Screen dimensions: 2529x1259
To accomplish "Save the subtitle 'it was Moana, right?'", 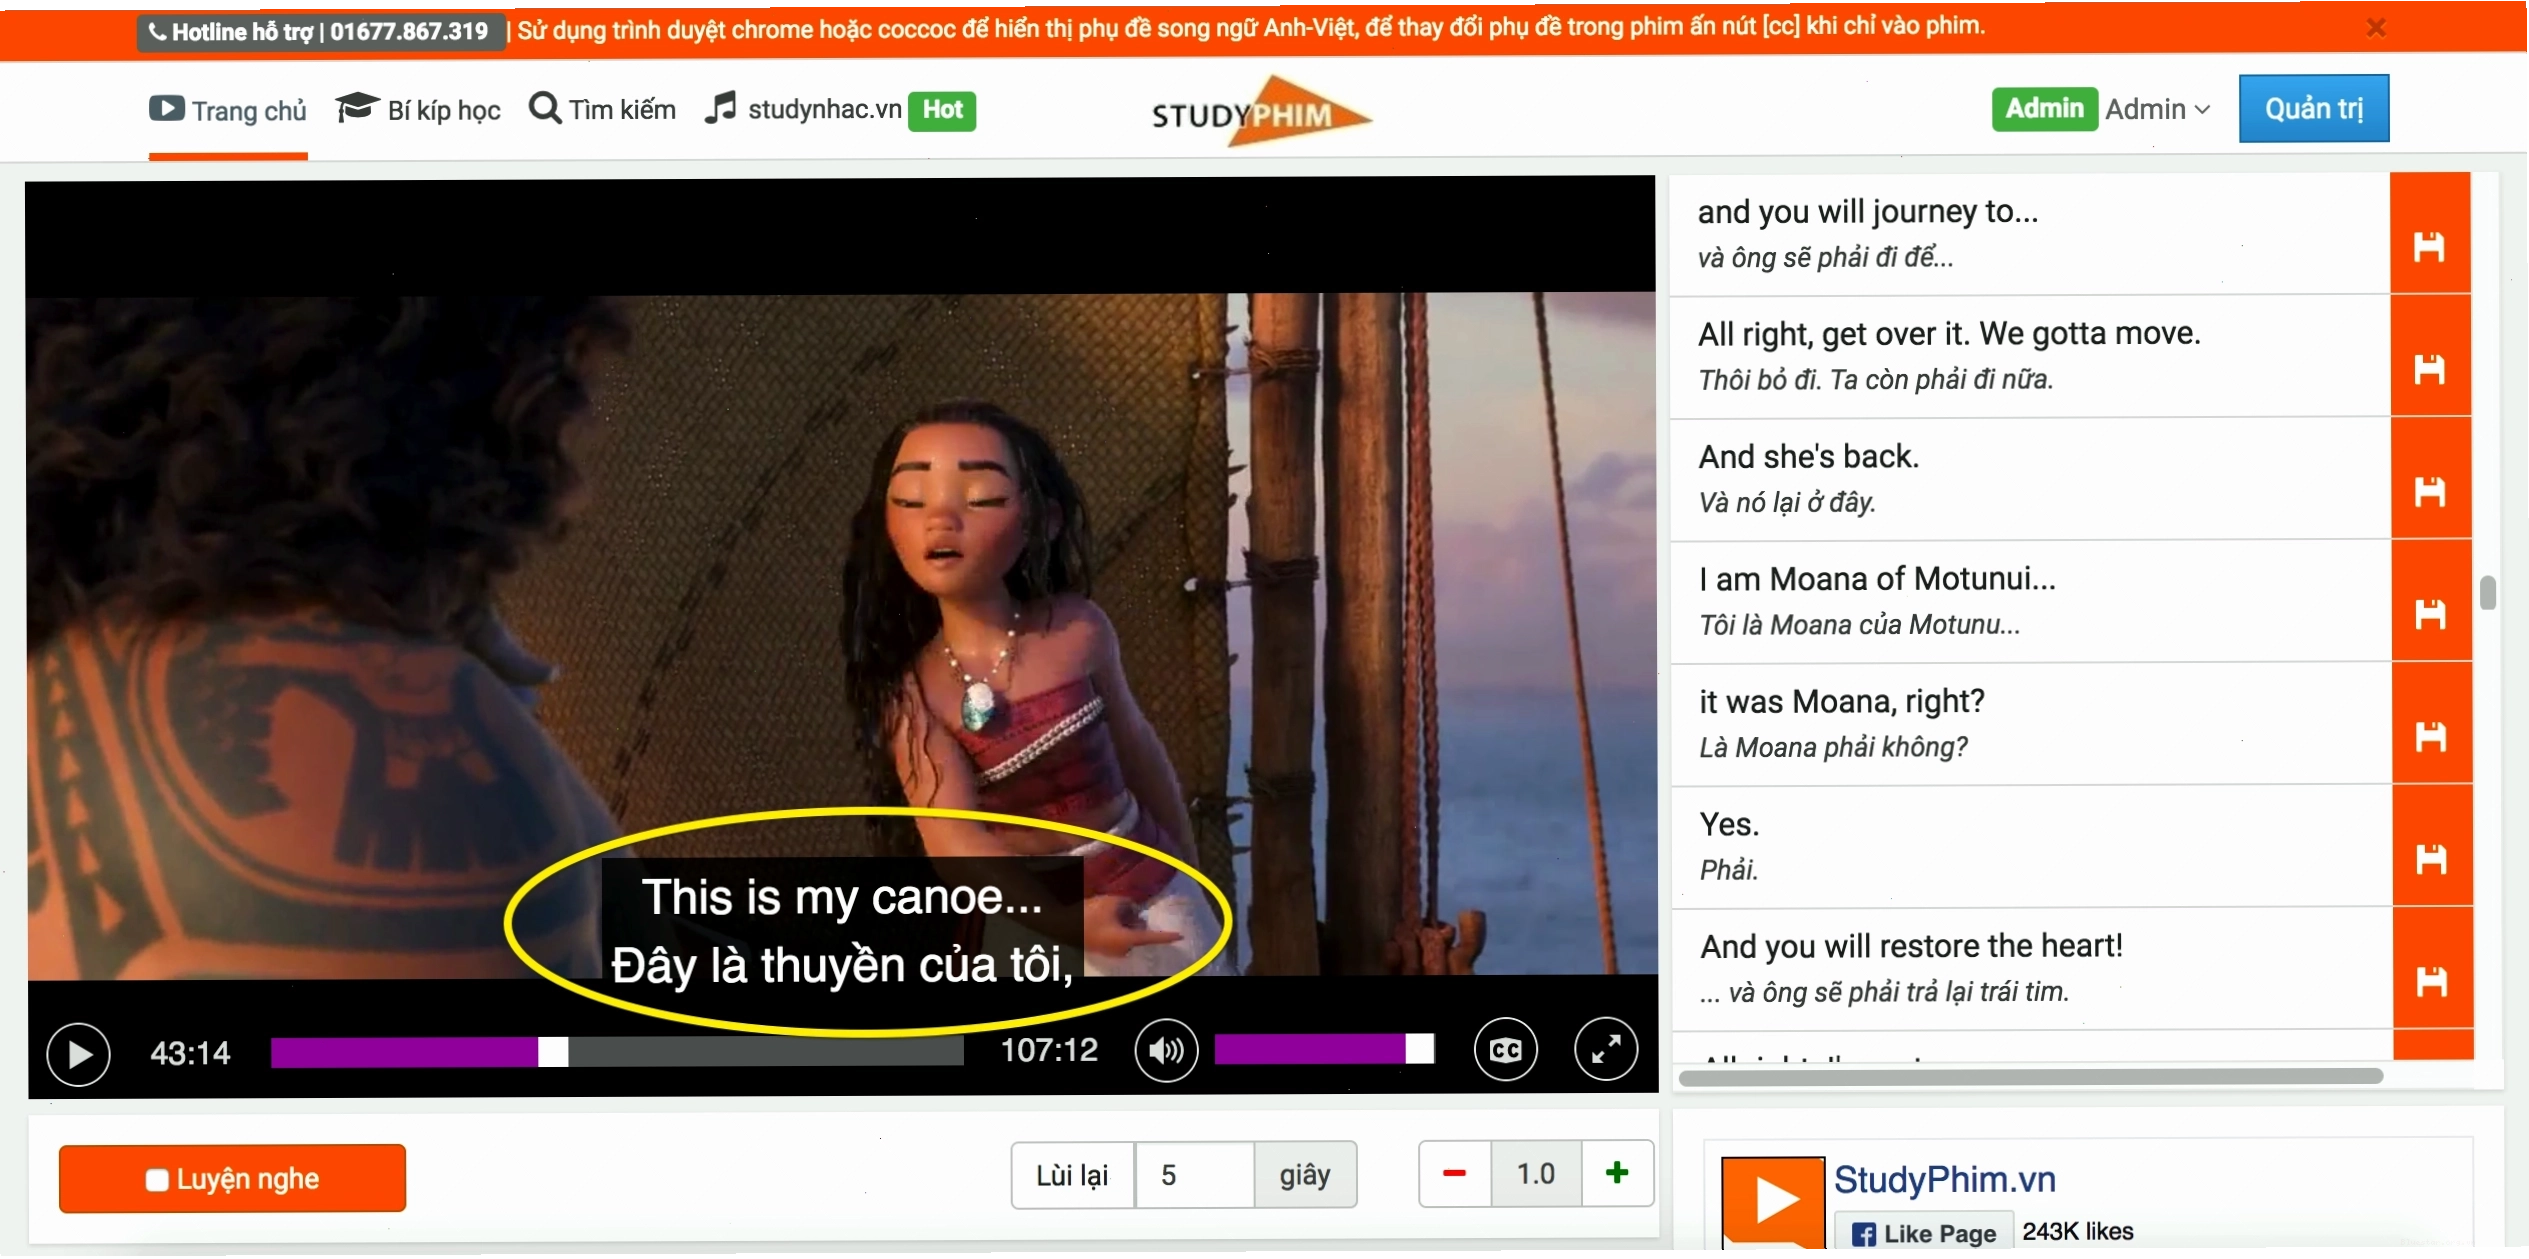I will [2430, 737].
